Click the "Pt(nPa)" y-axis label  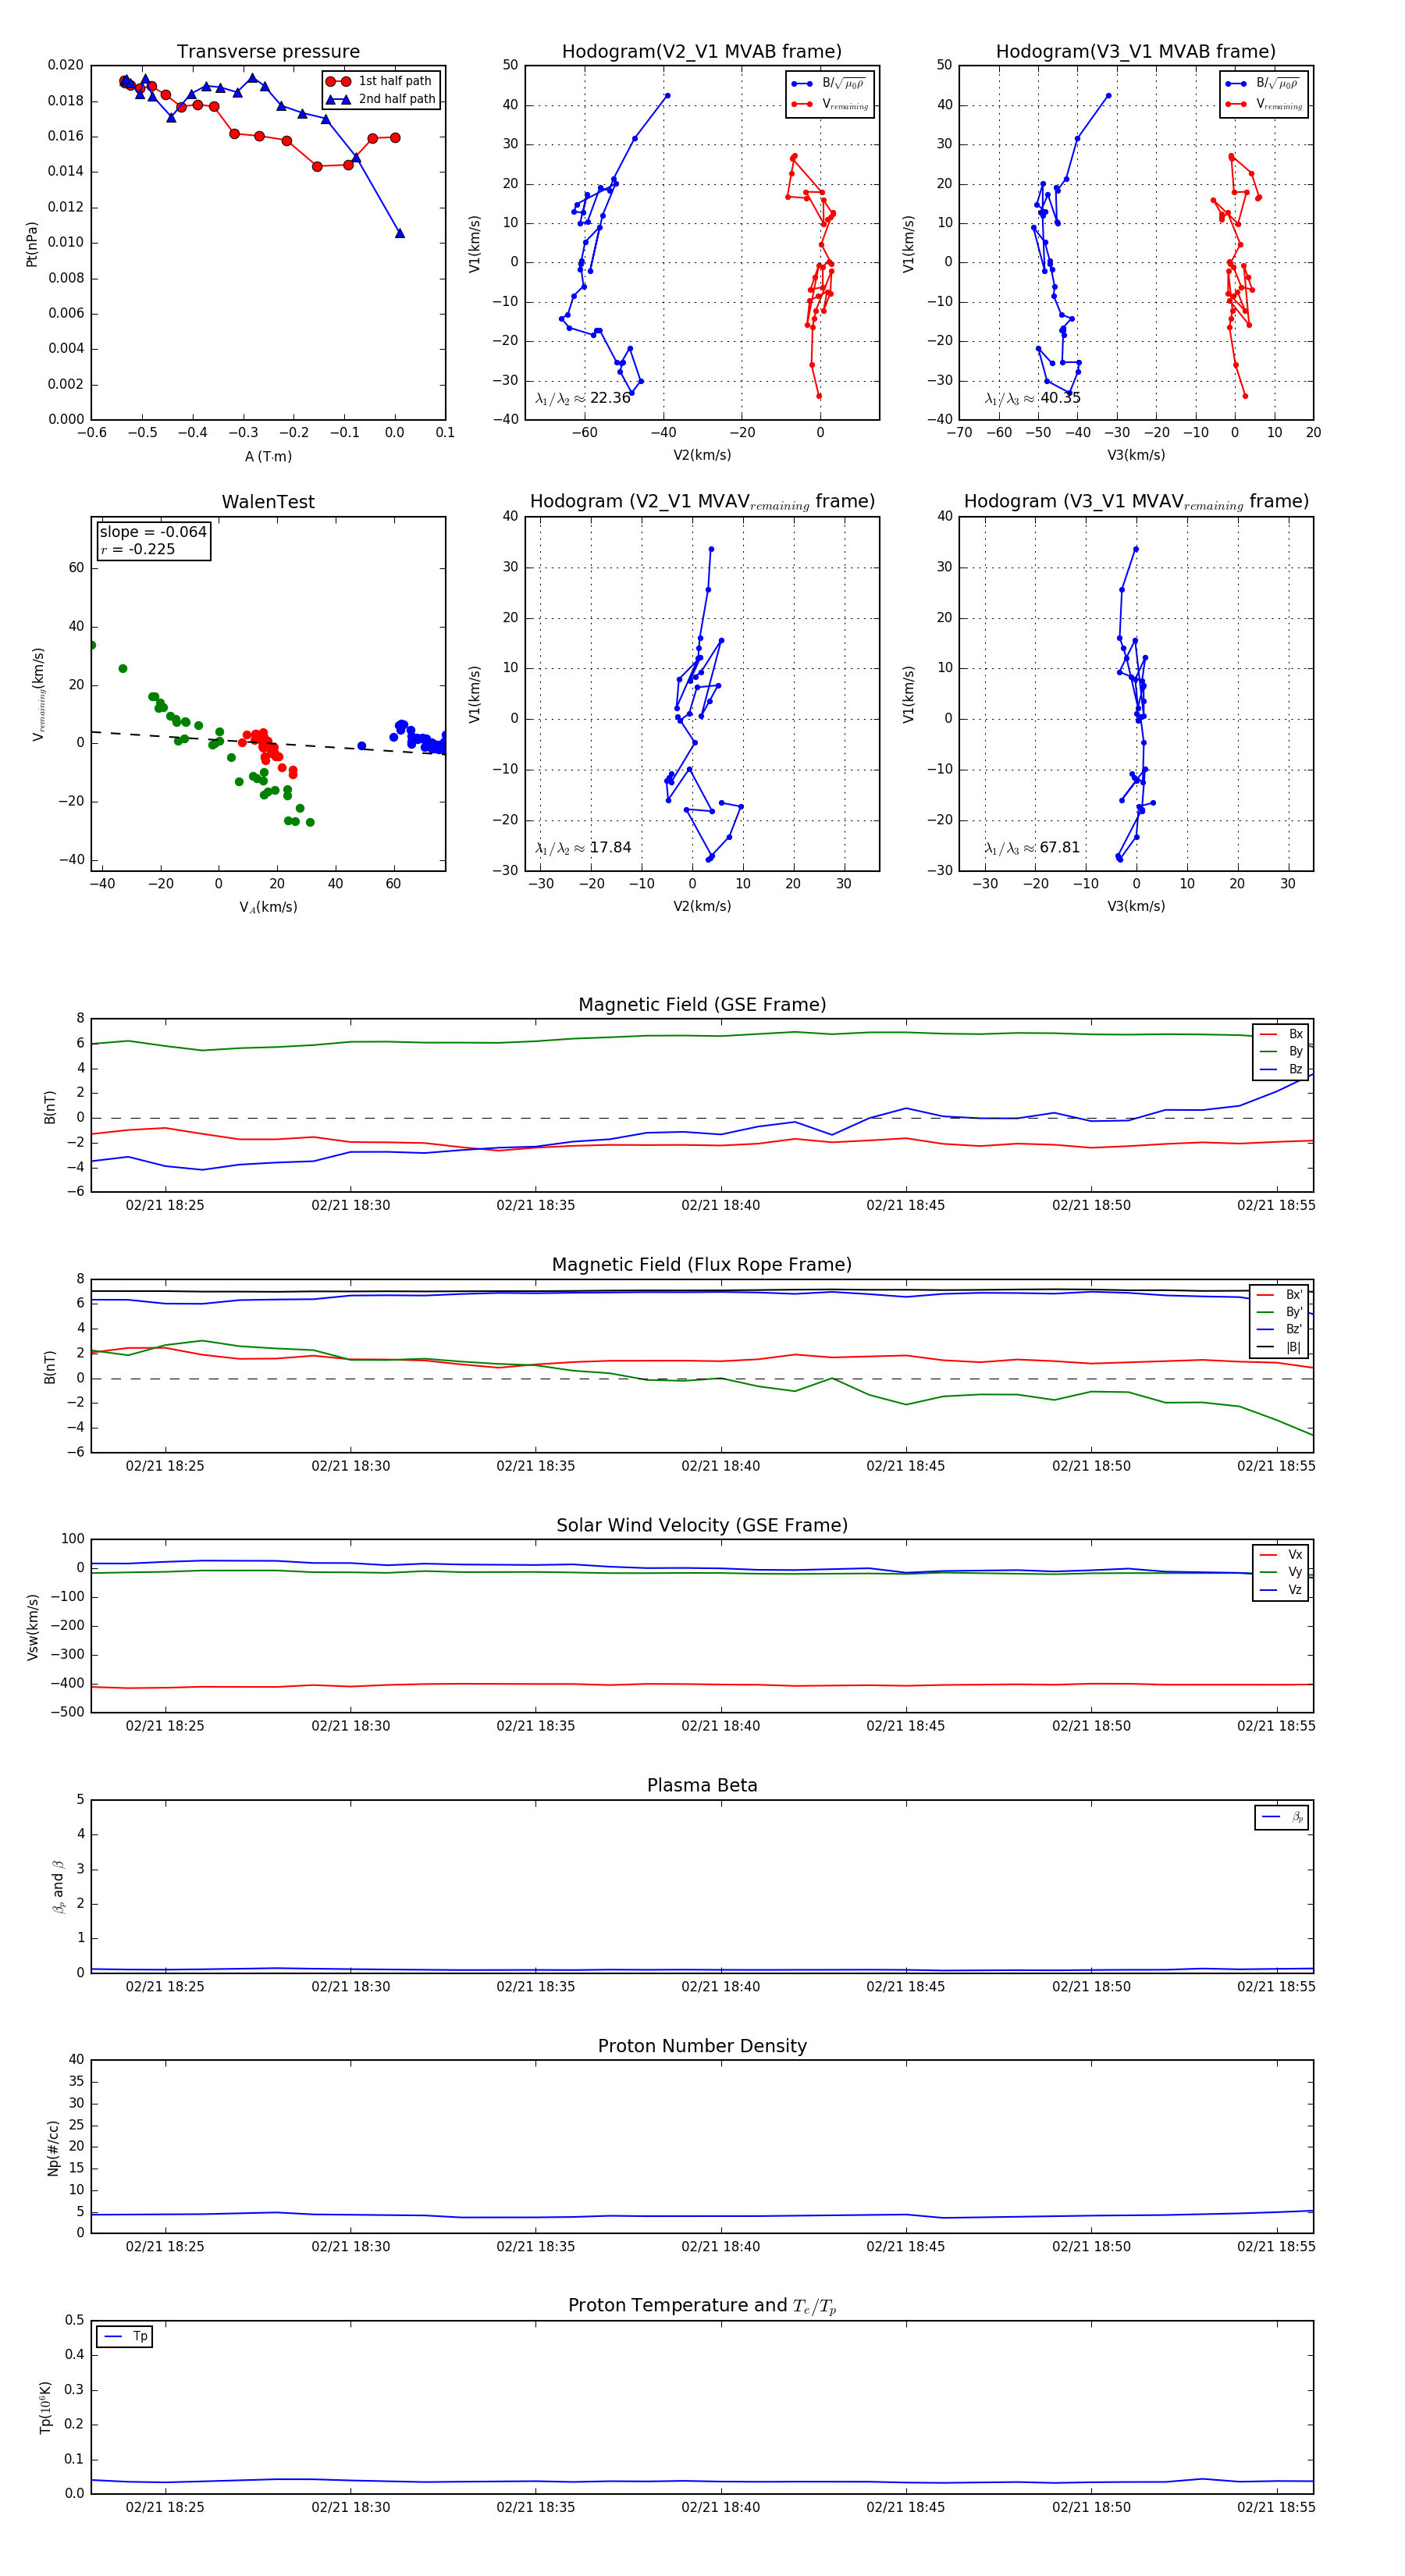coord(32,243)
